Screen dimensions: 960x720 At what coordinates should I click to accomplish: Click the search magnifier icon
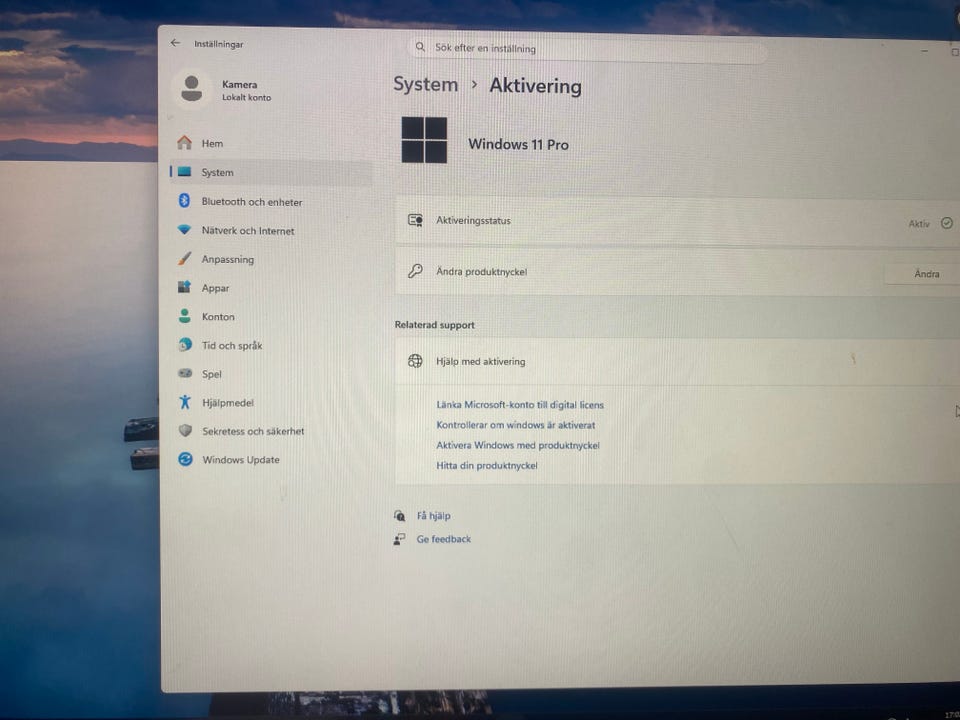420,47
